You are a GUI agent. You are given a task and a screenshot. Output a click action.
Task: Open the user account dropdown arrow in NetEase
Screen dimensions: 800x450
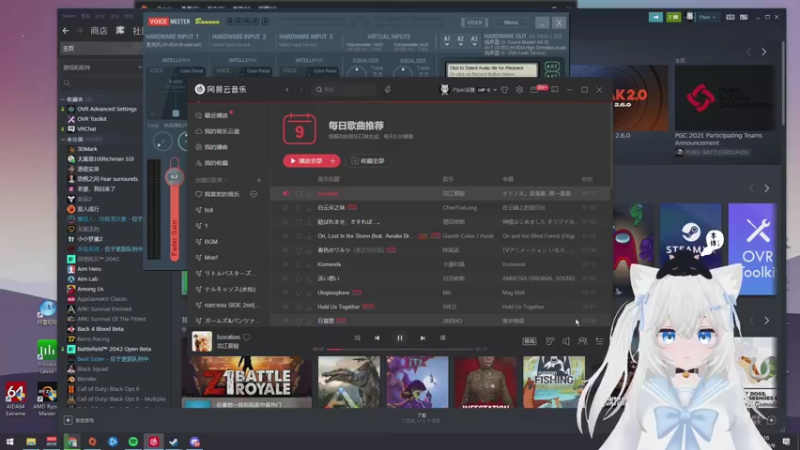coord(495,90)
